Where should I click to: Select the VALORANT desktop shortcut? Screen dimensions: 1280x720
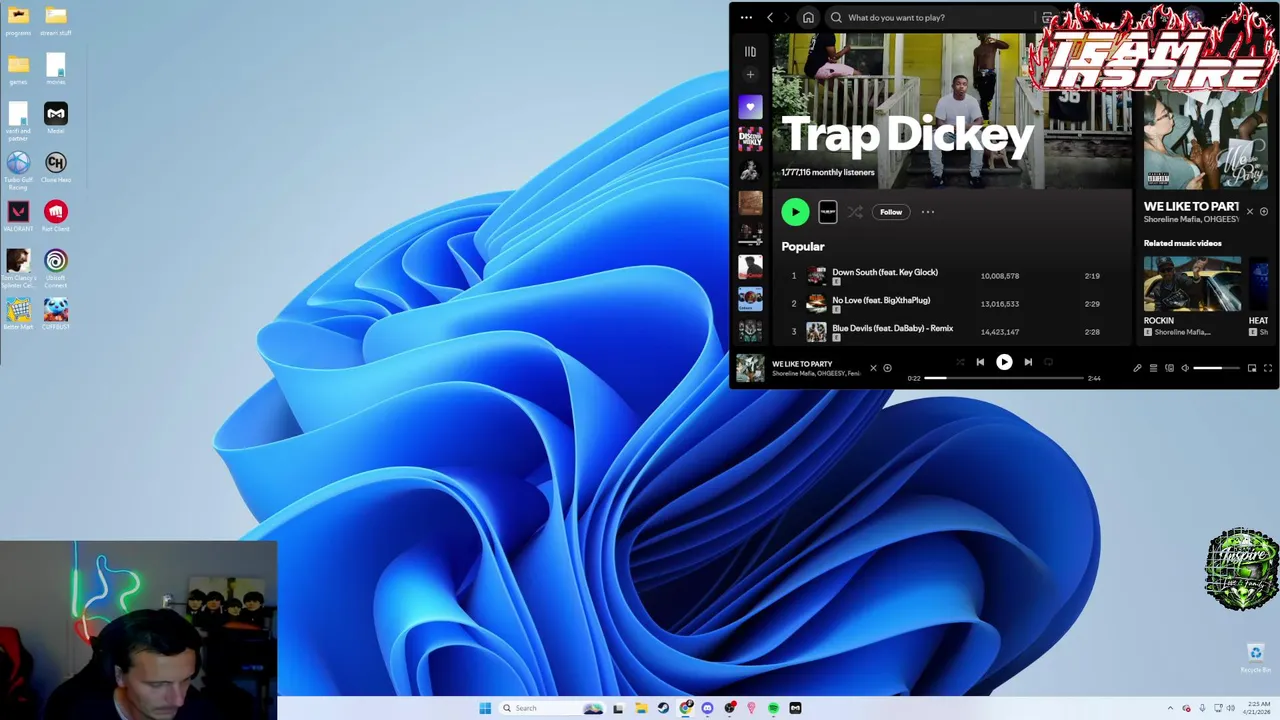[x=18, y=216]
